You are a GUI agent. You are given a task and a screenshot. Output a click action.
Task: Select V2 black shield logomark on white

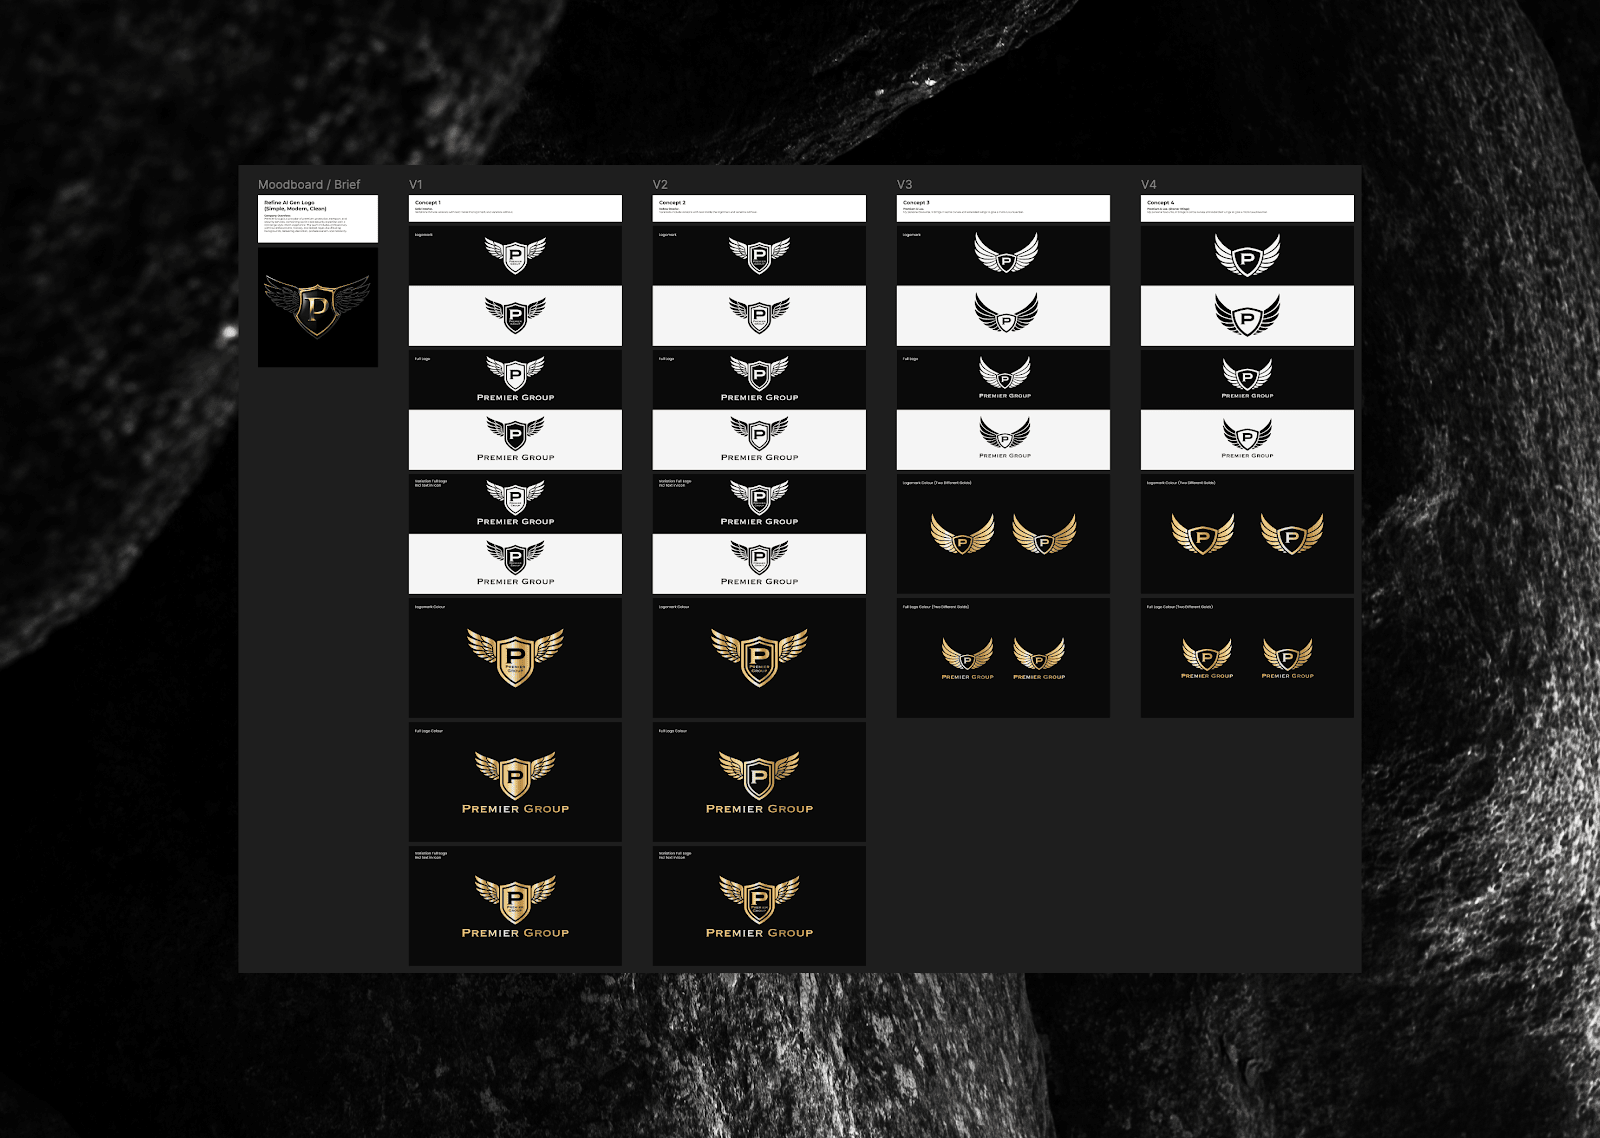pyautogui.click(x=759, y=315)
